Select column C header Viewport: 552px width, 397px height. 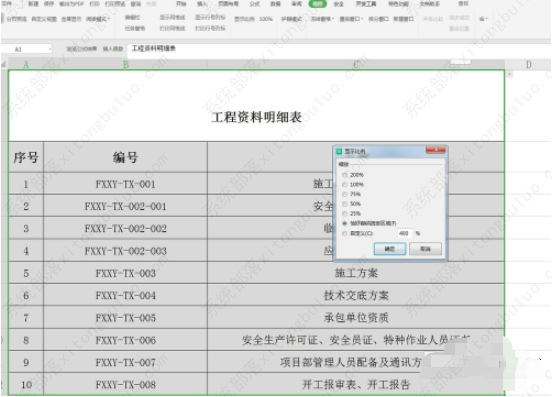pyautogui.click(x=356, y=65)
